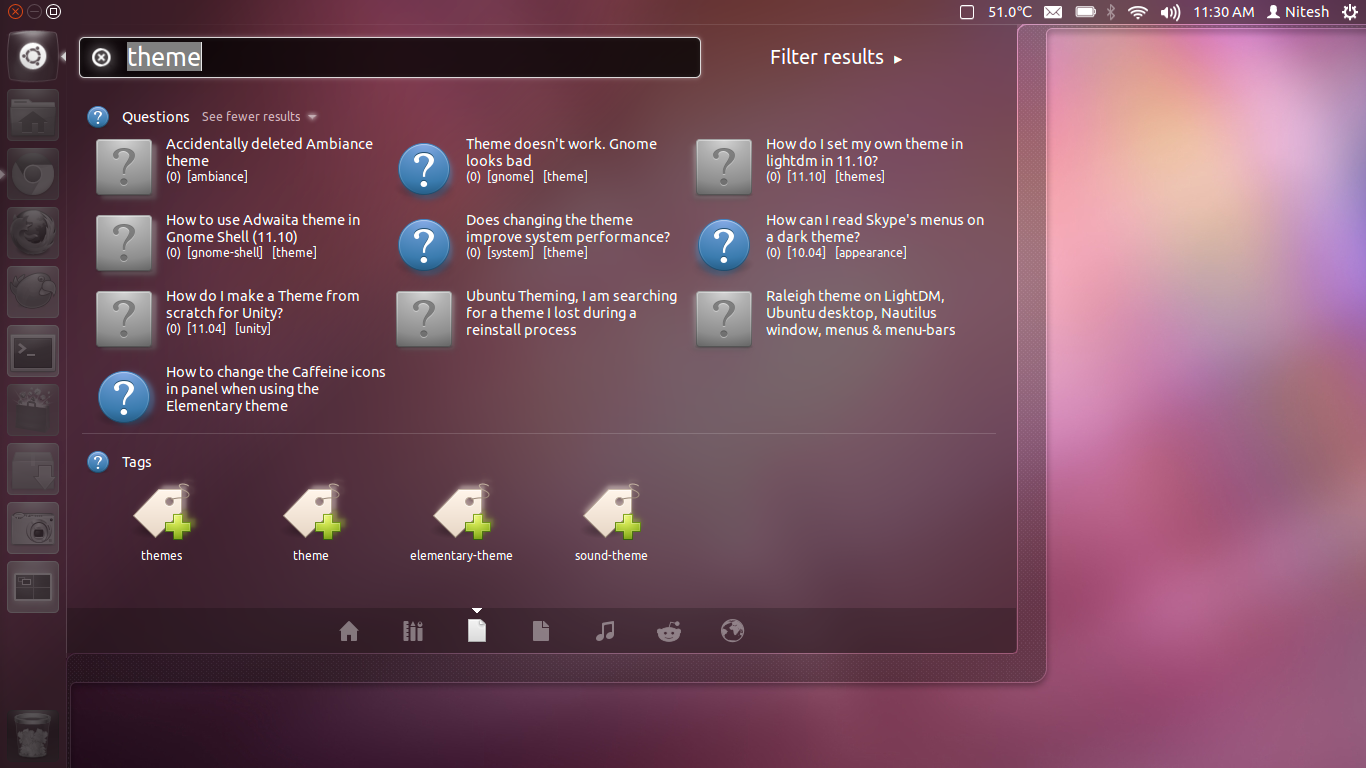1366x768 pixels.
Task: Select the 'sound-theme' tag
Action: (611, 523)
